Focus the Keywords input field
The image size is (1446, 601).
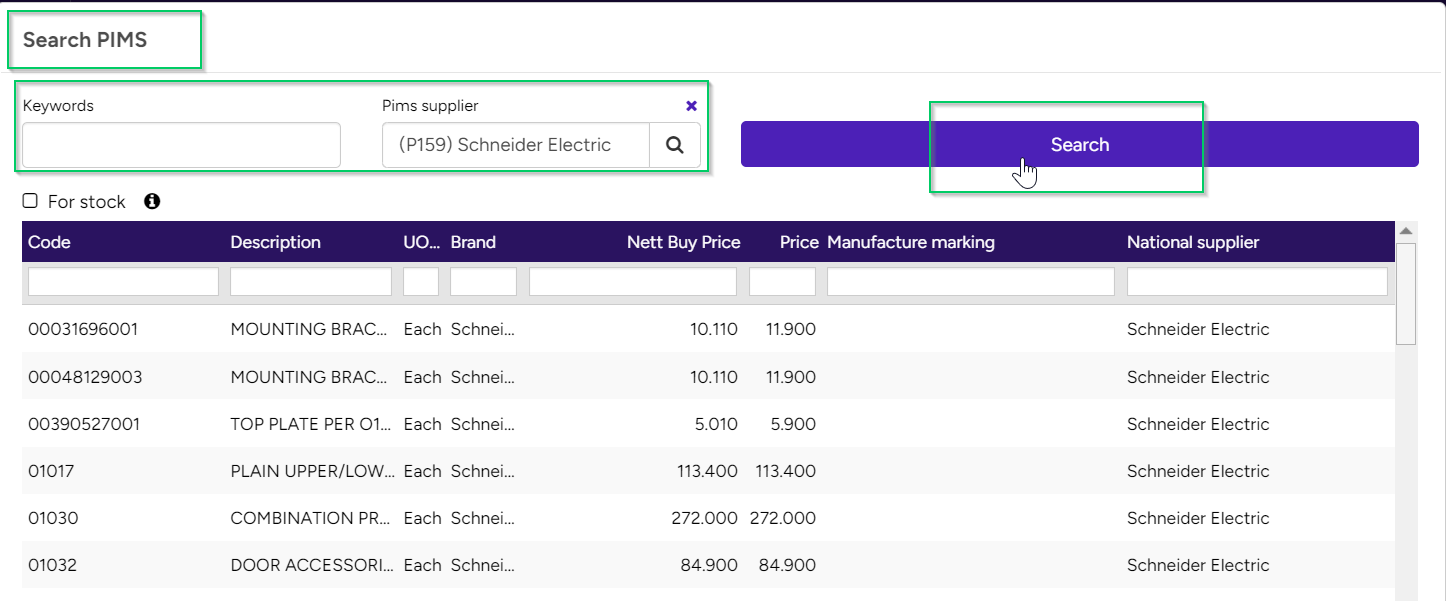181,145
